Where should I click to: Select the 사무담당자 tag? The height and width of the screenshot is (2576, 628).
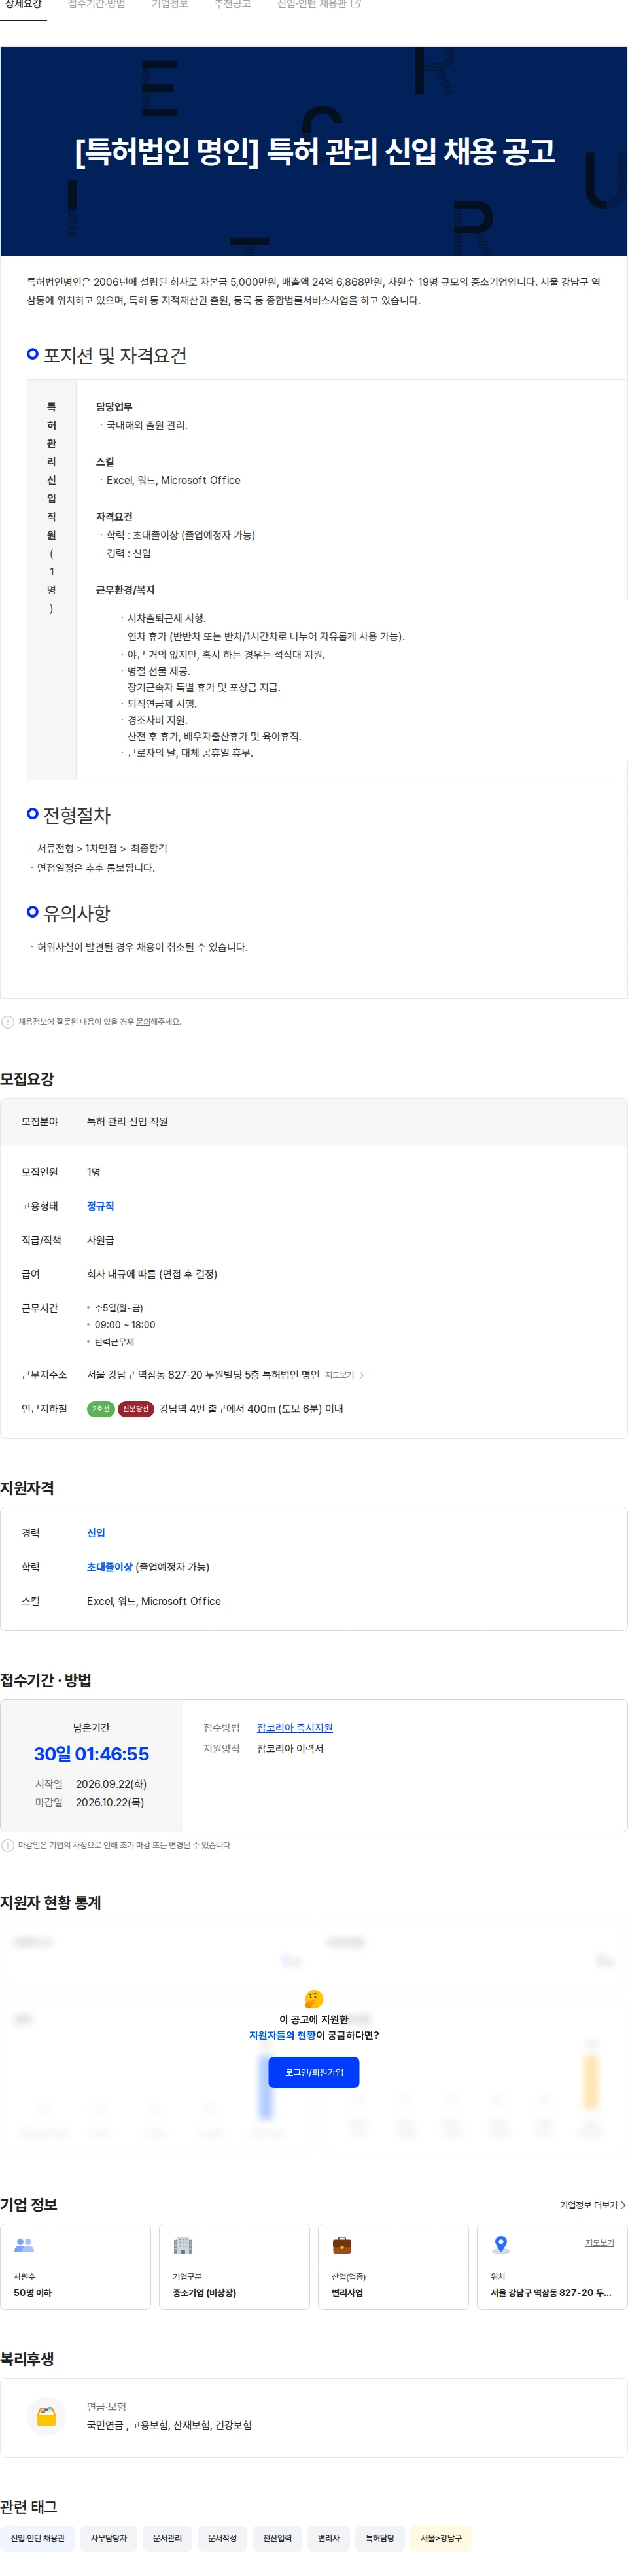(109, 2538)
